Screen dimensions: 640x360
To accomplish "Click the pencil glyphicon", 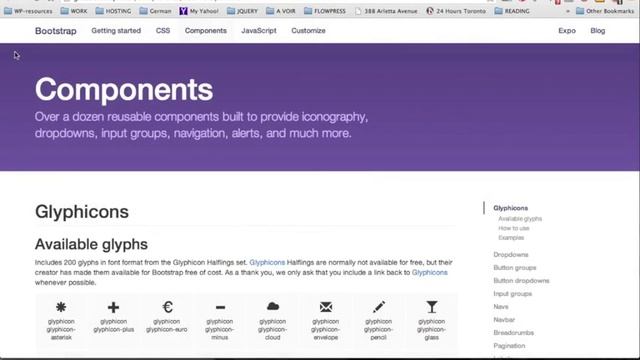I will click(378, 307).
